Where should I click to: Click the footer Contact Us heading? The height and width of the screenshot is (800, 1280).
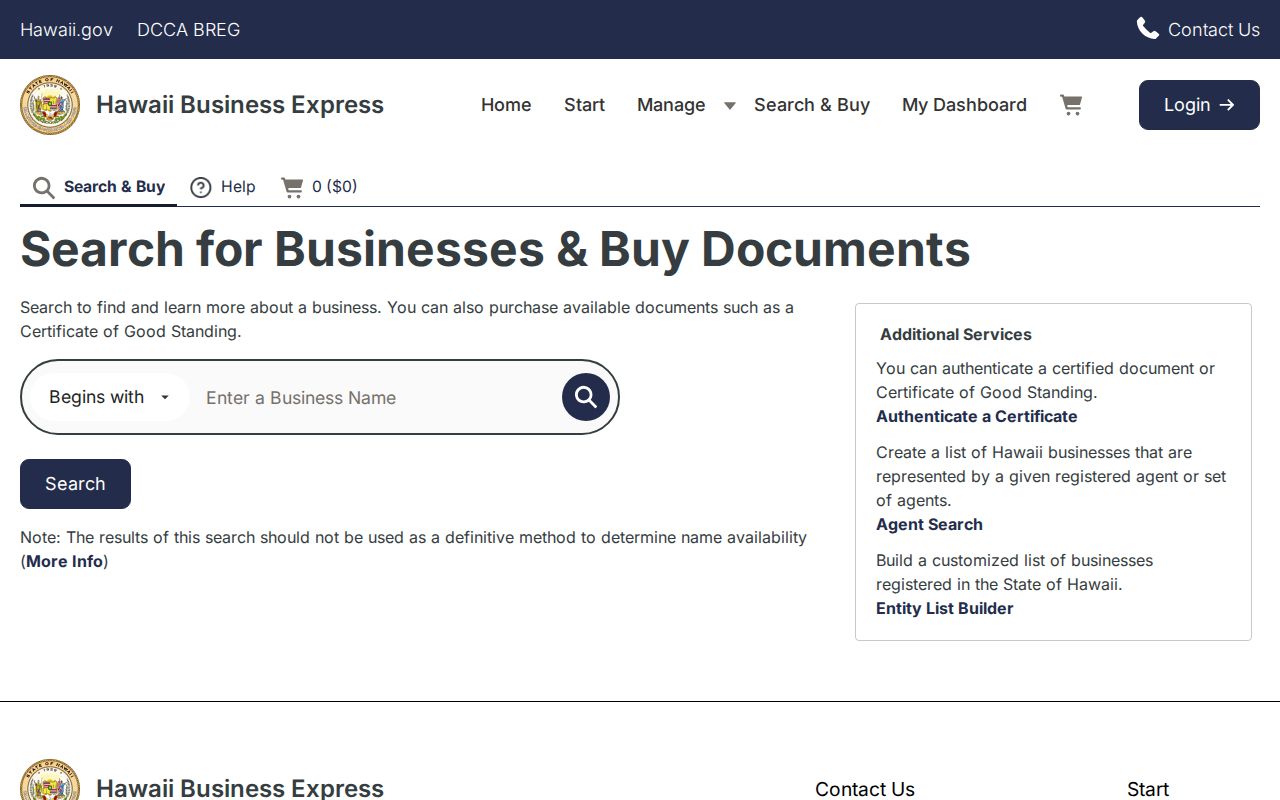click(865, 789)
